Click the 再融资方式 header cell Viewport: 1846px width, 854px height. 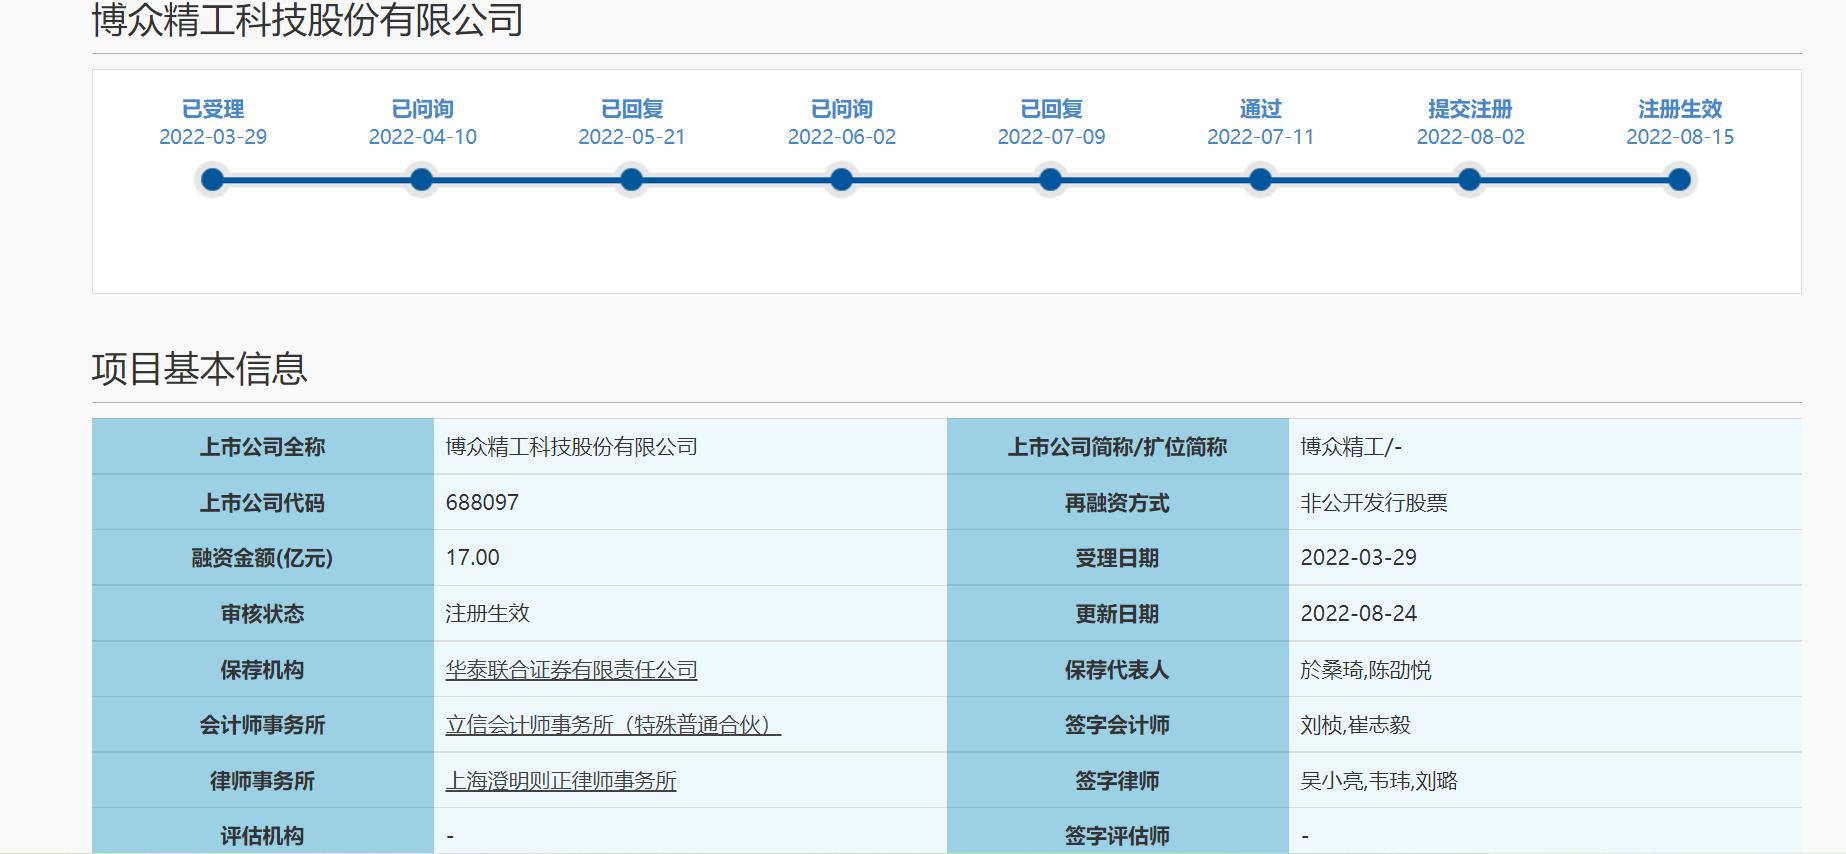coord(1118,503)
